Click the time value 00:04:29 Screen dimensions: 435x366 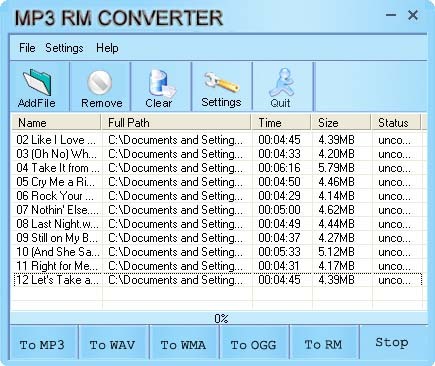(279, 196)
